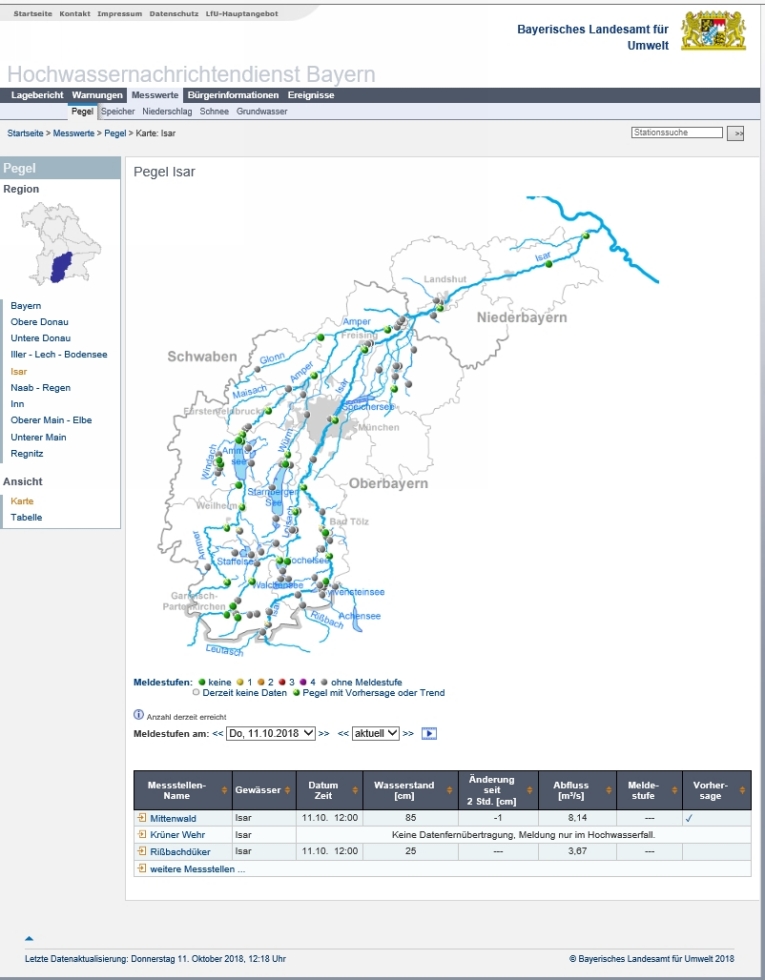Select region Iller - Lech - Bodensee
Screen dimensions: 765x980
coord(59,354)
